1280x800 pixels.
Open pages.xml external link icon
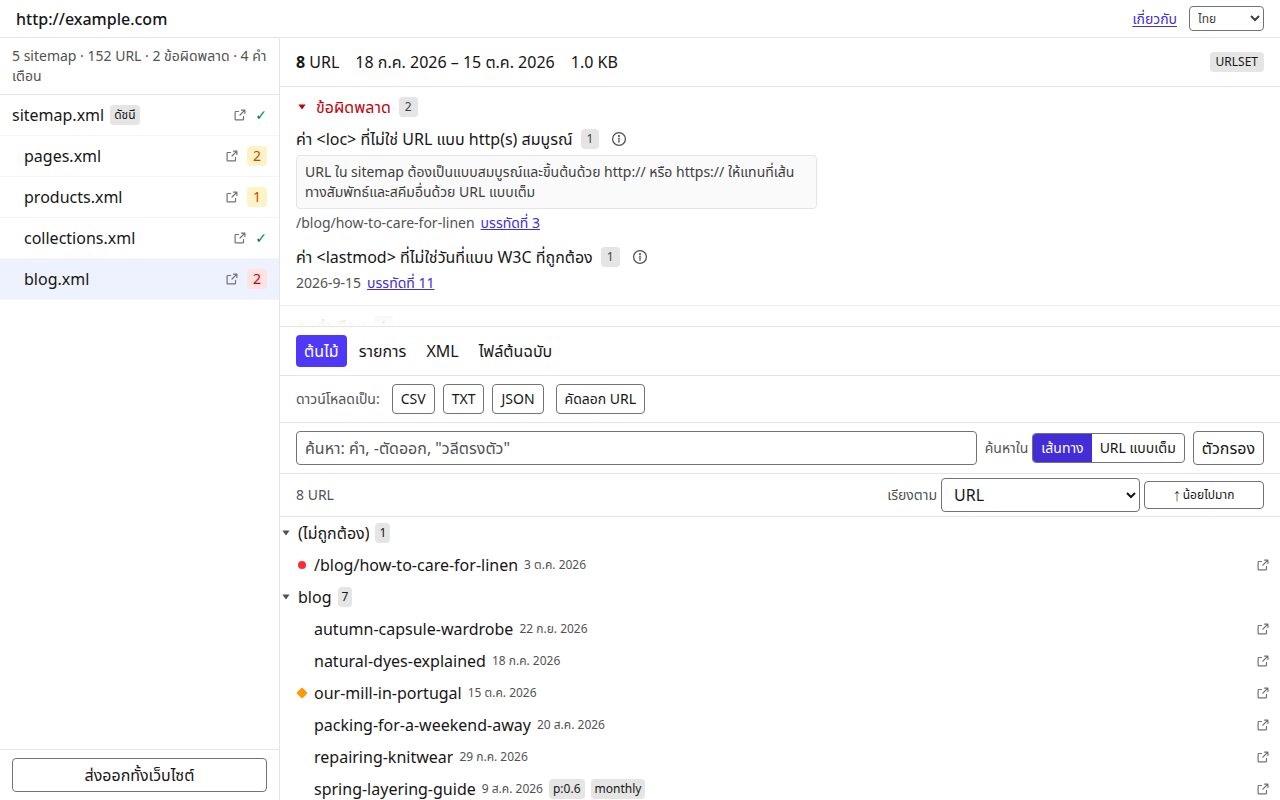pos(232,156)
